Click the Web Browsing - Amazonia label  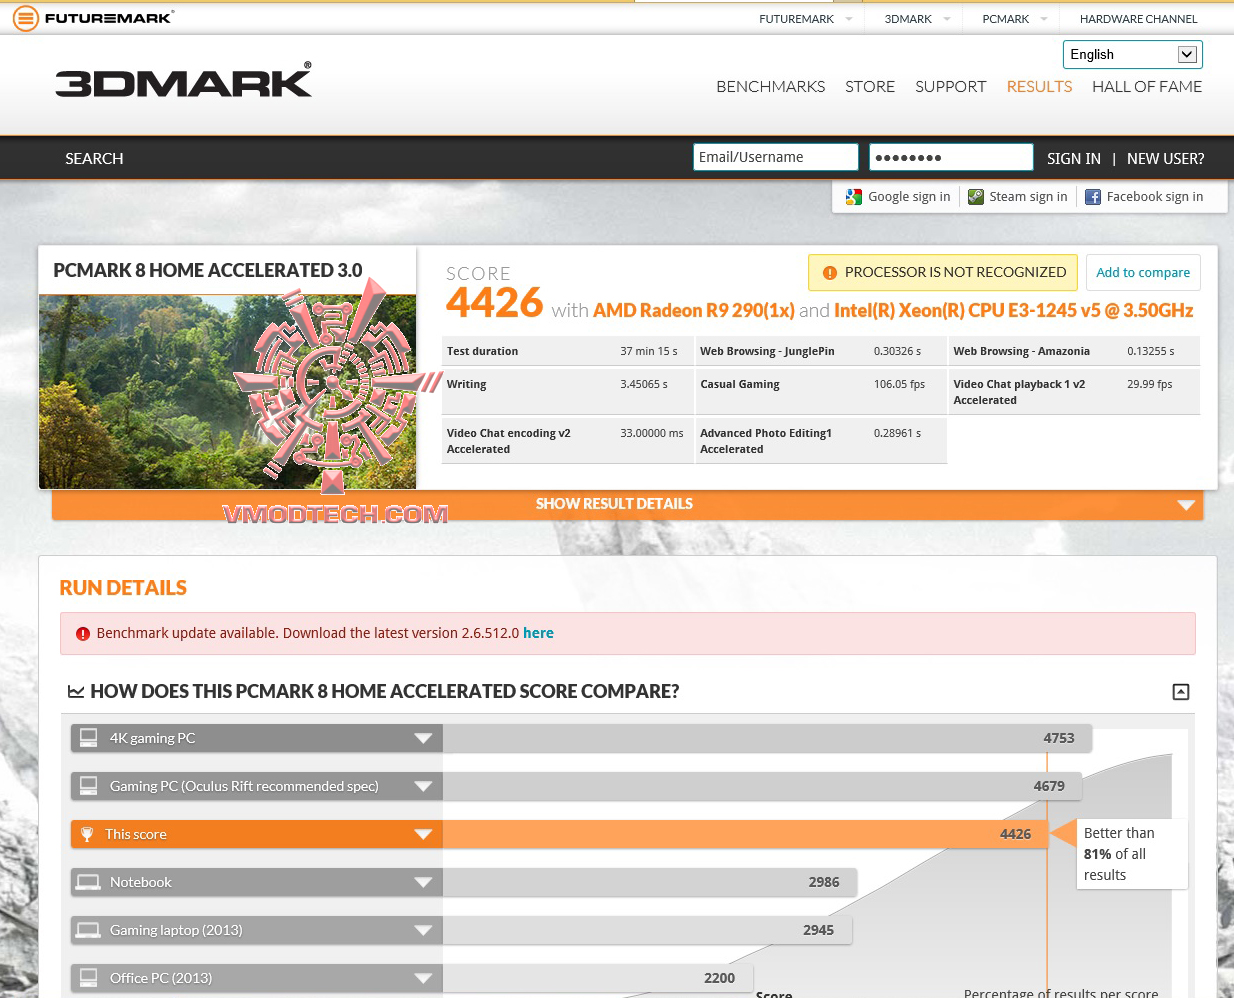point(1021,351)
